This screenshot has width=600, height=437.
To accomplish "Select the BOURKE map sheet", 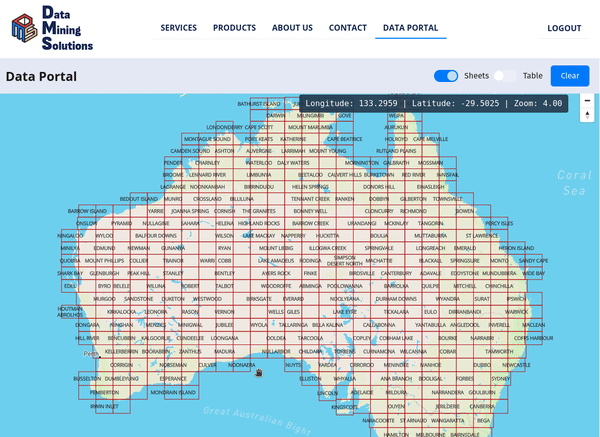I will (448, 338).
